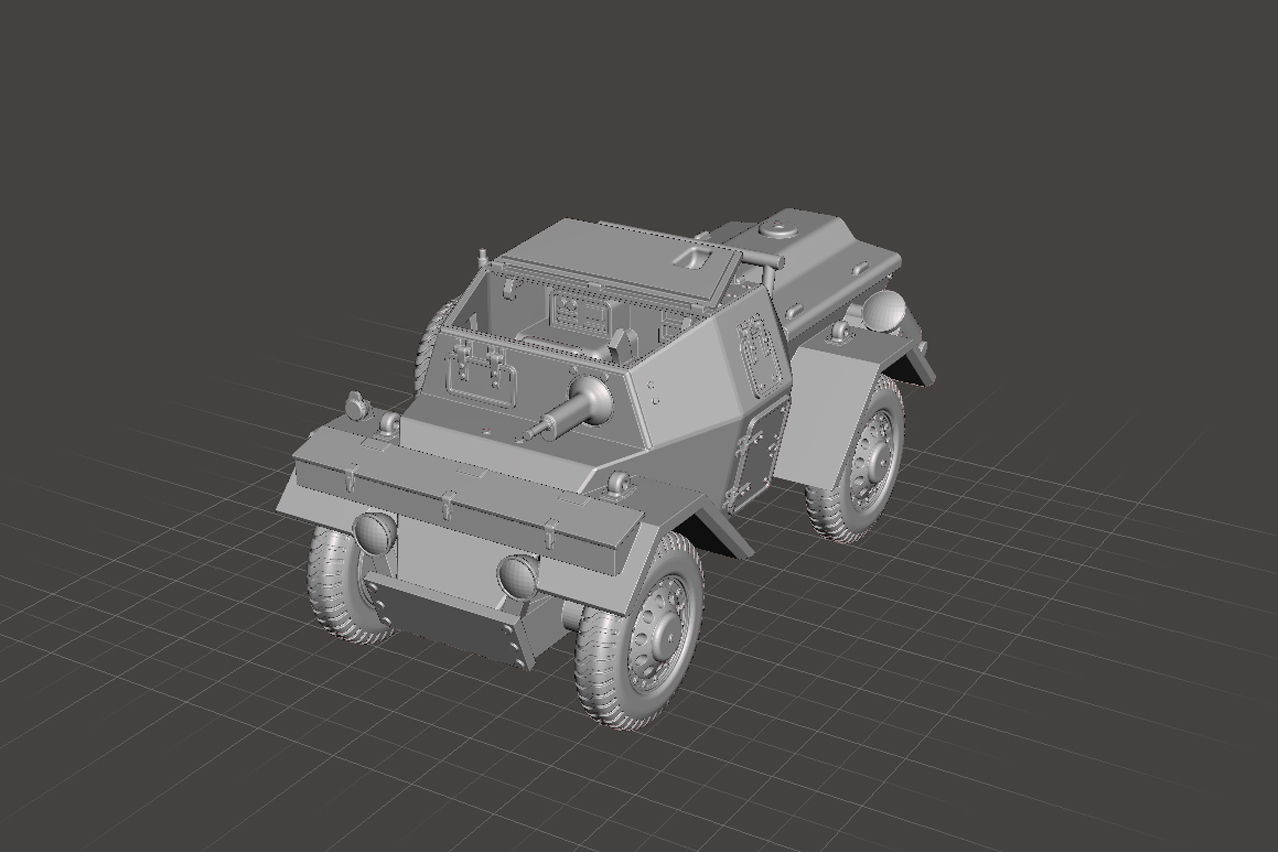This screenshot has height=852, width=1278.
Task: Click the gun barrel muzzle tip
Action: coord(526,435)
